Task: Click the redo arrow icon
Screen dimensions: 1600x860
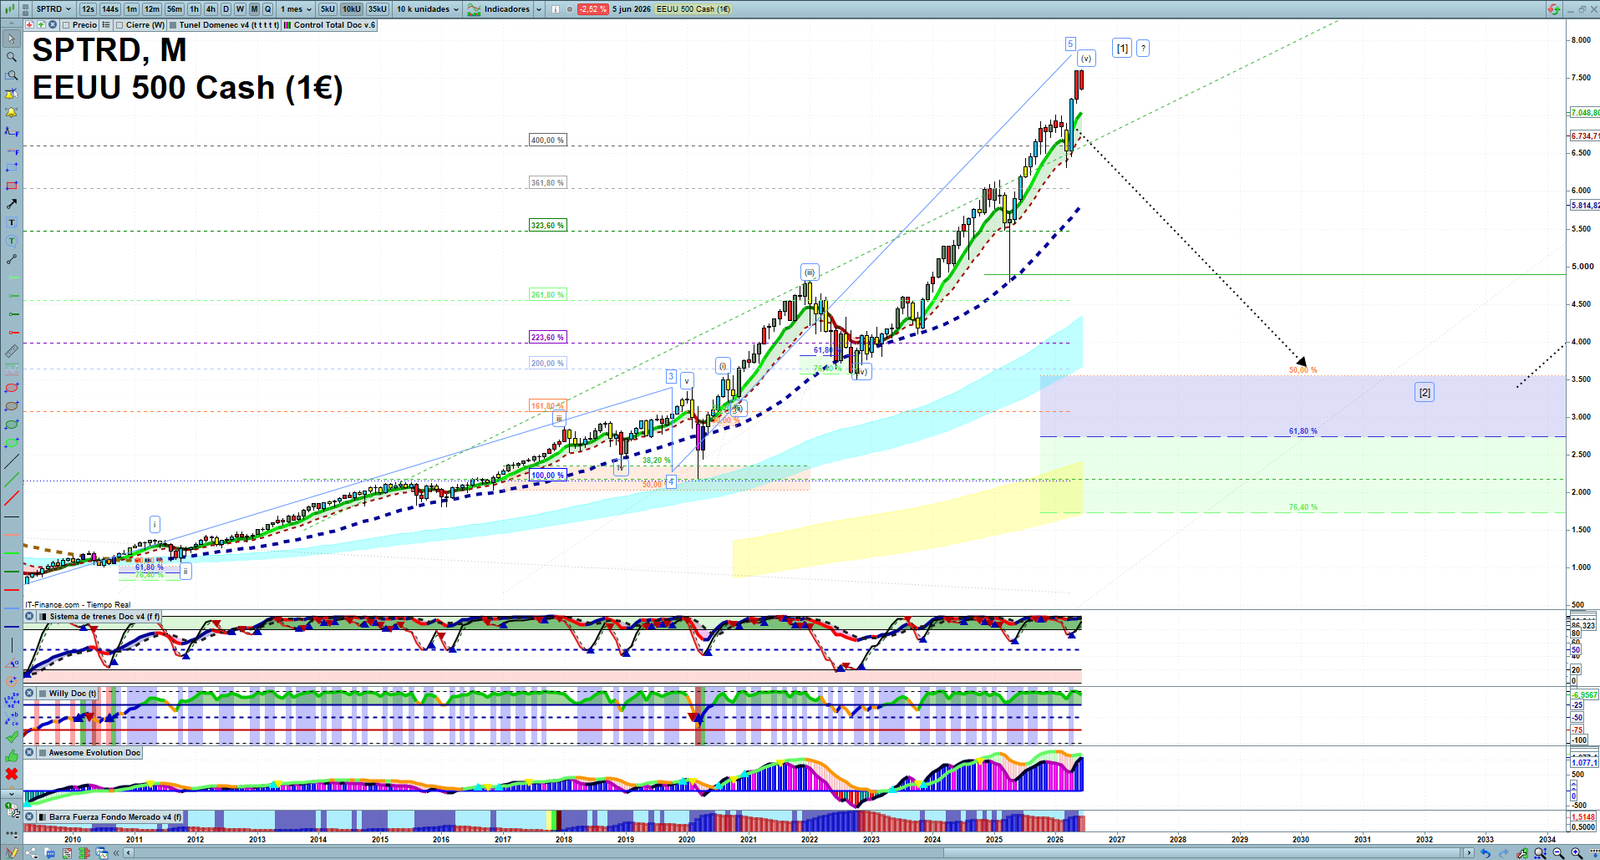Action: 1504,853
